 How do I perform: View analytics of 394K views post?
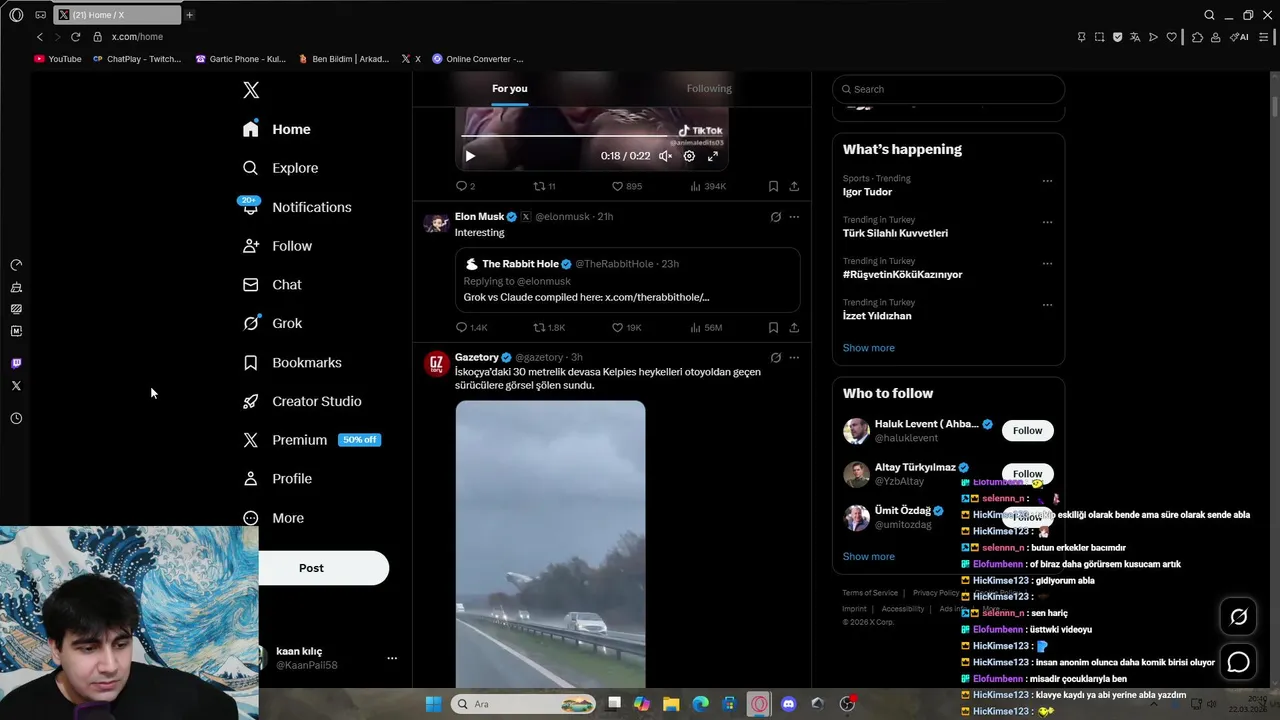tap(707, 186)
